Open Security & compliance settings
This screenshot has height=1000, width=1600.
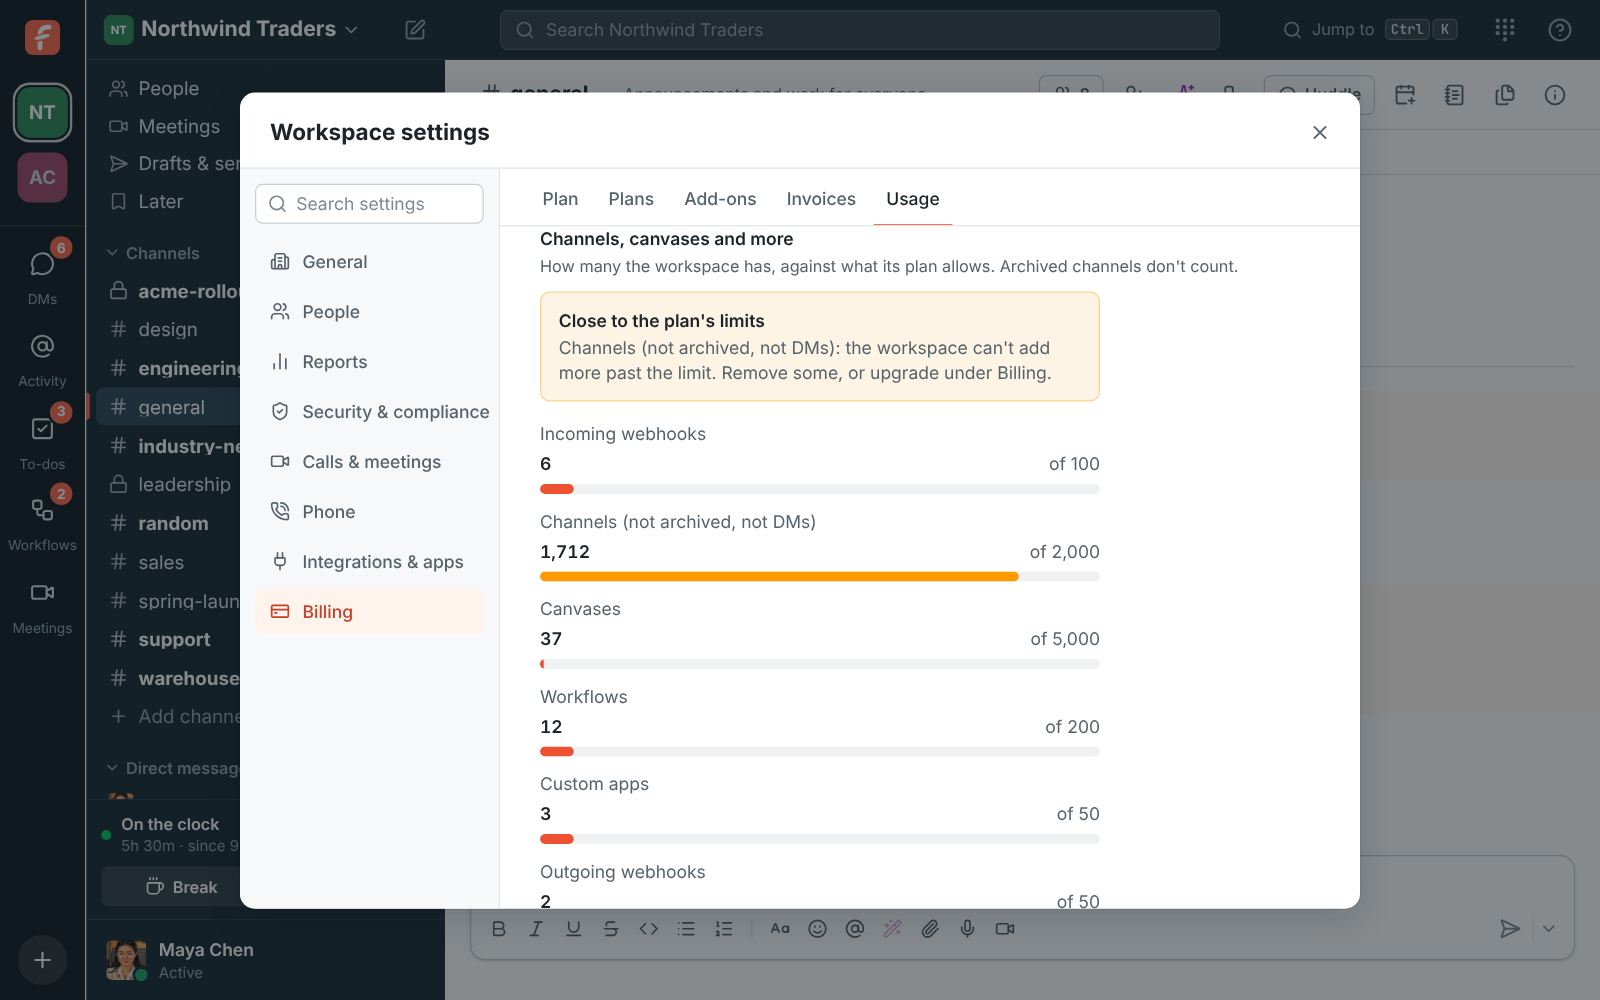click(x=369, y=412)
